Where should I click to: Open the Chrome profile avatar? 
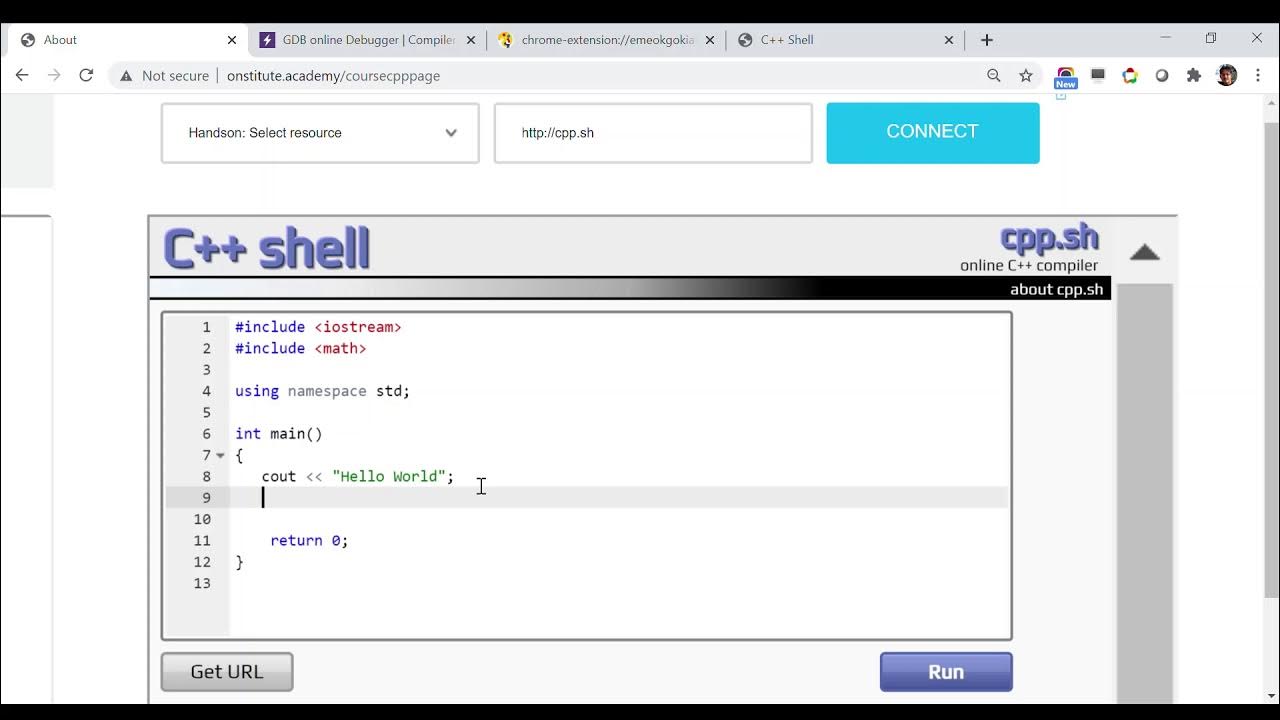(x=1227, y=75)
